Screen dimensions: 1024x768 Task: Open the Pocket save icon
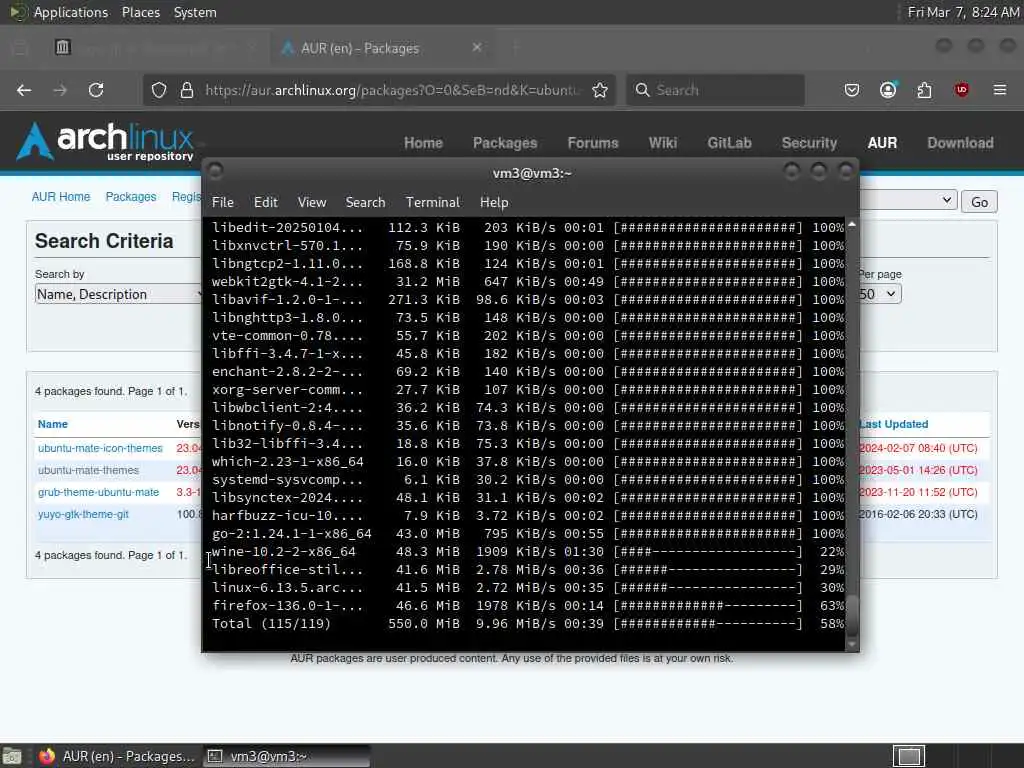(x=852, y=90)
